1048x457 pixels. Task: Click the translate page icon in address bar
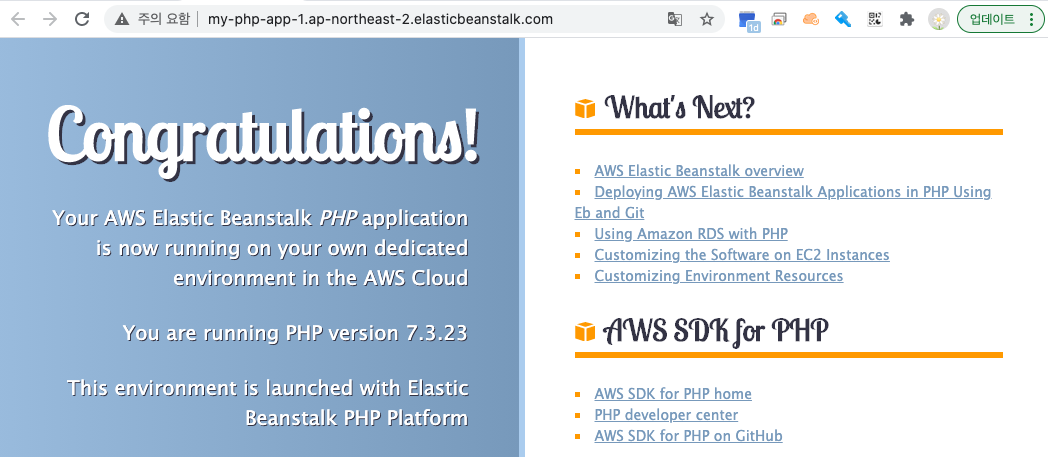[675, 19]
